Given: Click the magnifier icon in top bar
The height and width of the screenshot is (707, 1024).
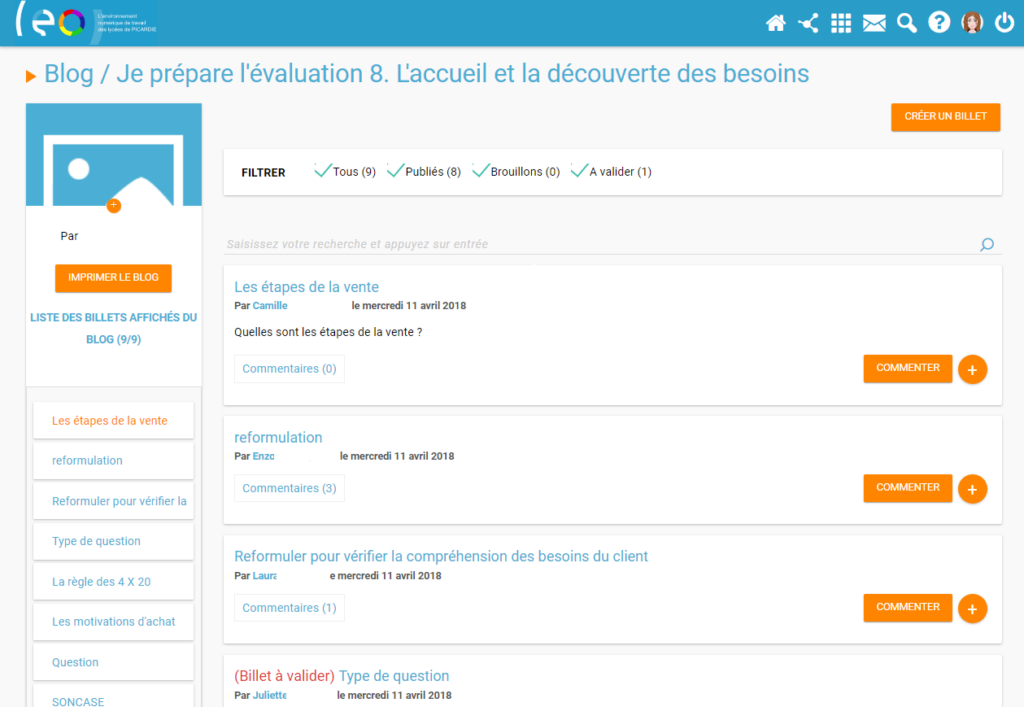Looking at the screenshot, I should tap(906, 23).
